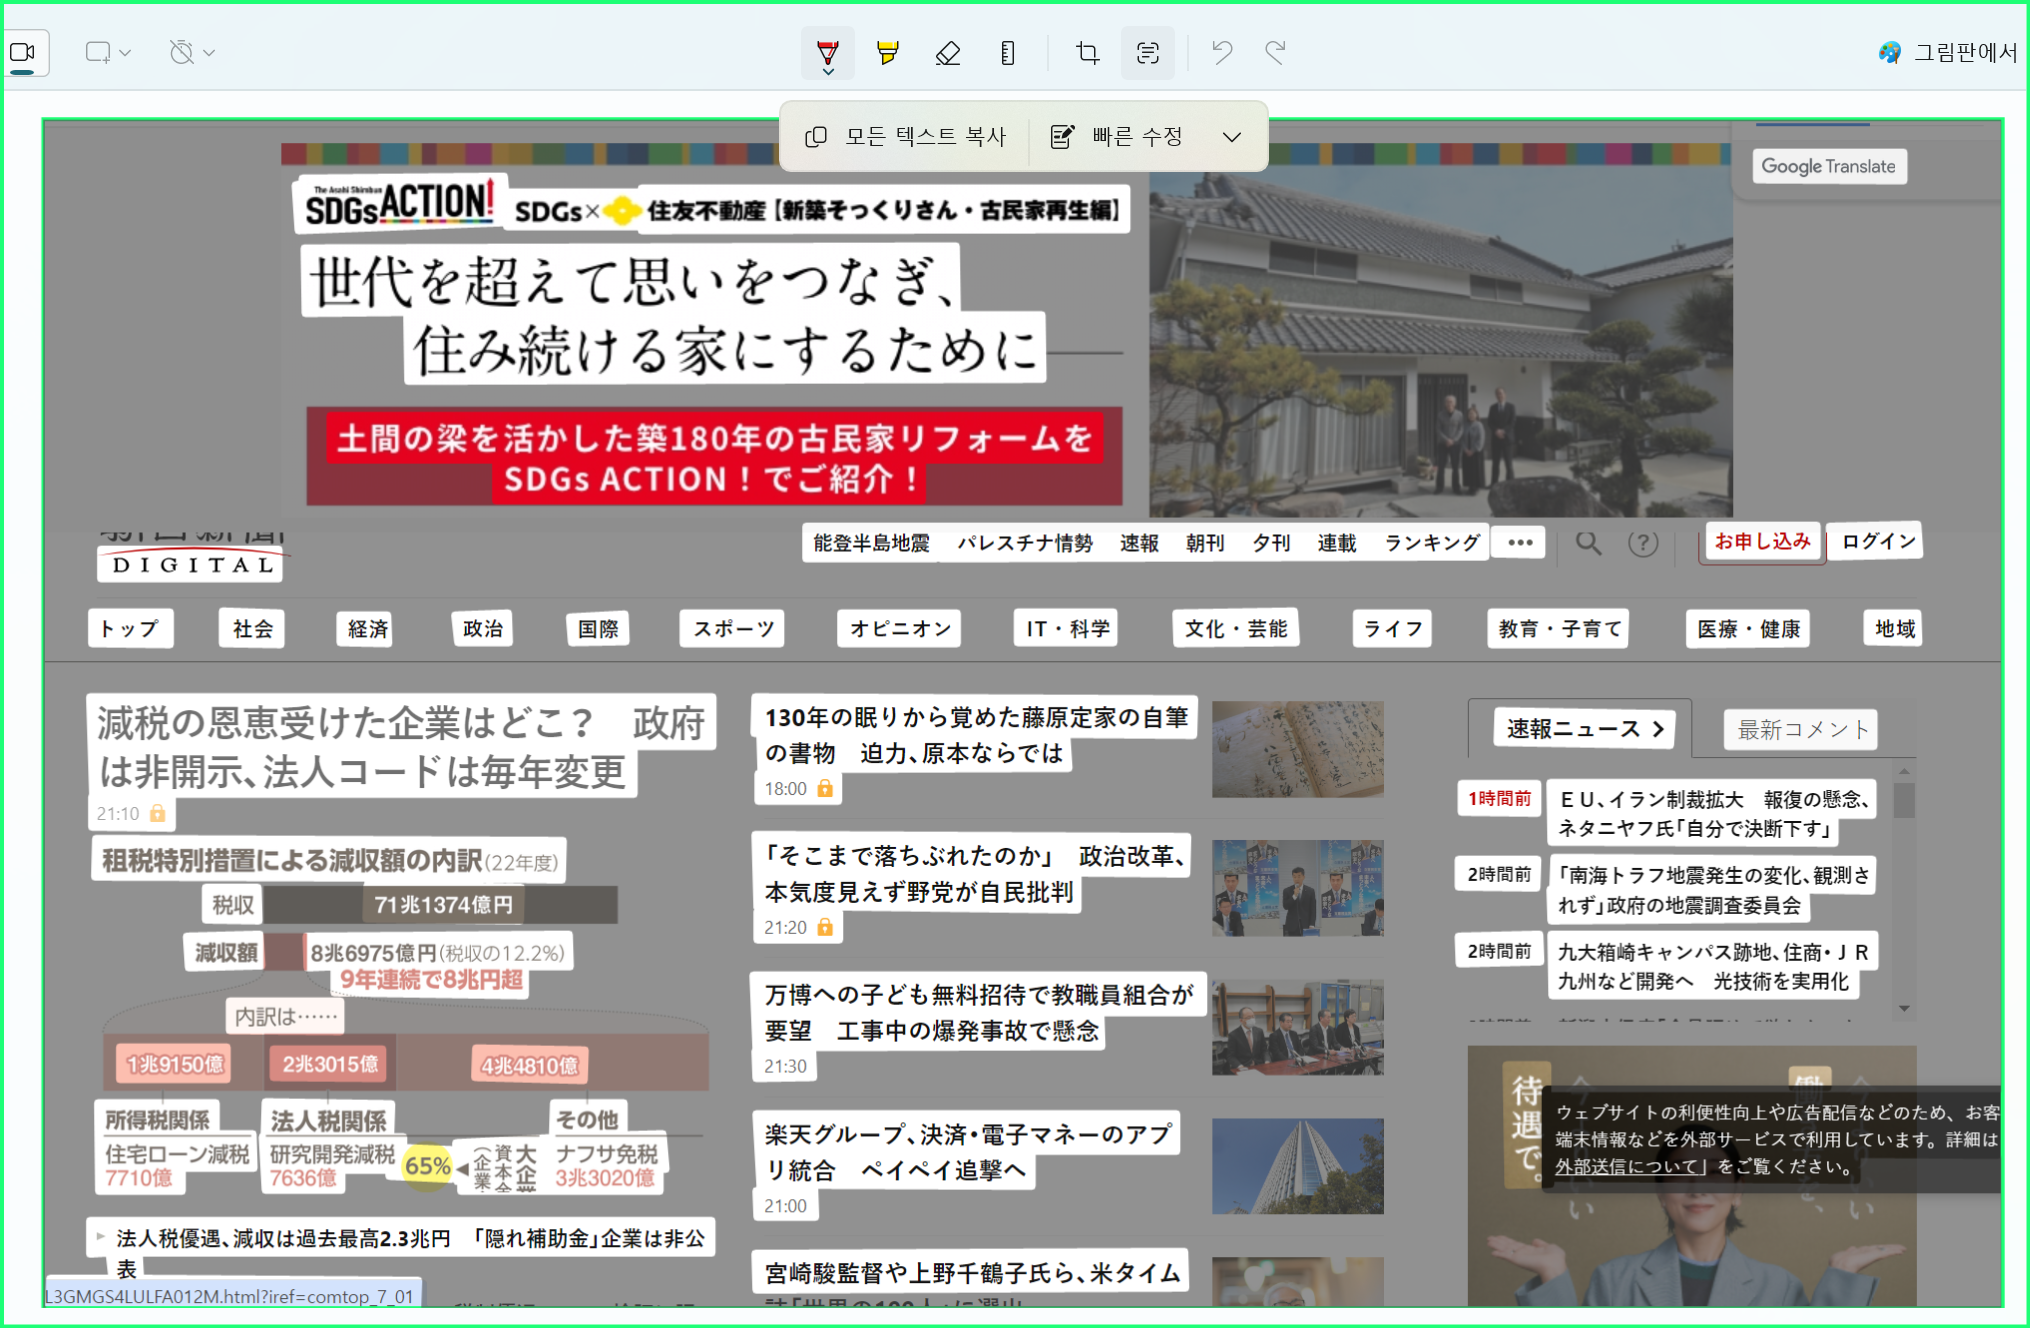The image size is (2030, 1328).
Task: Click the undo arrow
Action: coord(1221,52)
